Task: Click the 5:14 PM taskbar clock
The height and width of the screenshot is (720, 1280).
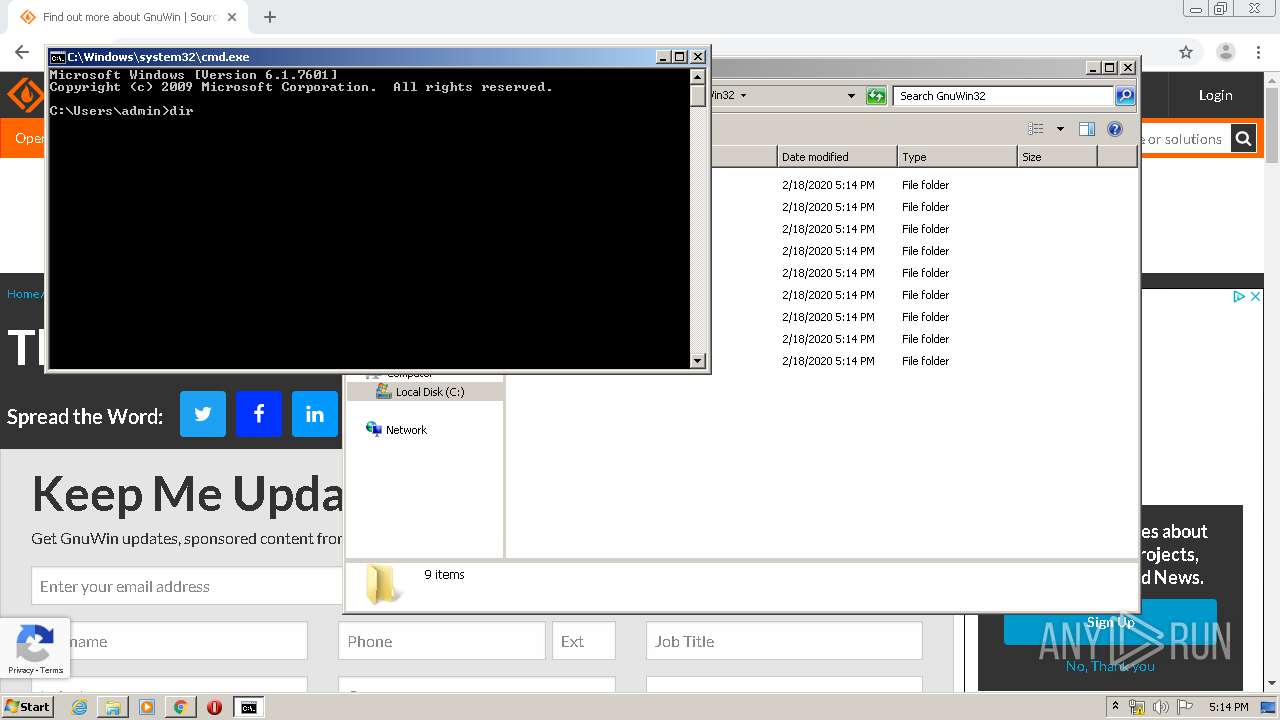Action: (1228, 707)
